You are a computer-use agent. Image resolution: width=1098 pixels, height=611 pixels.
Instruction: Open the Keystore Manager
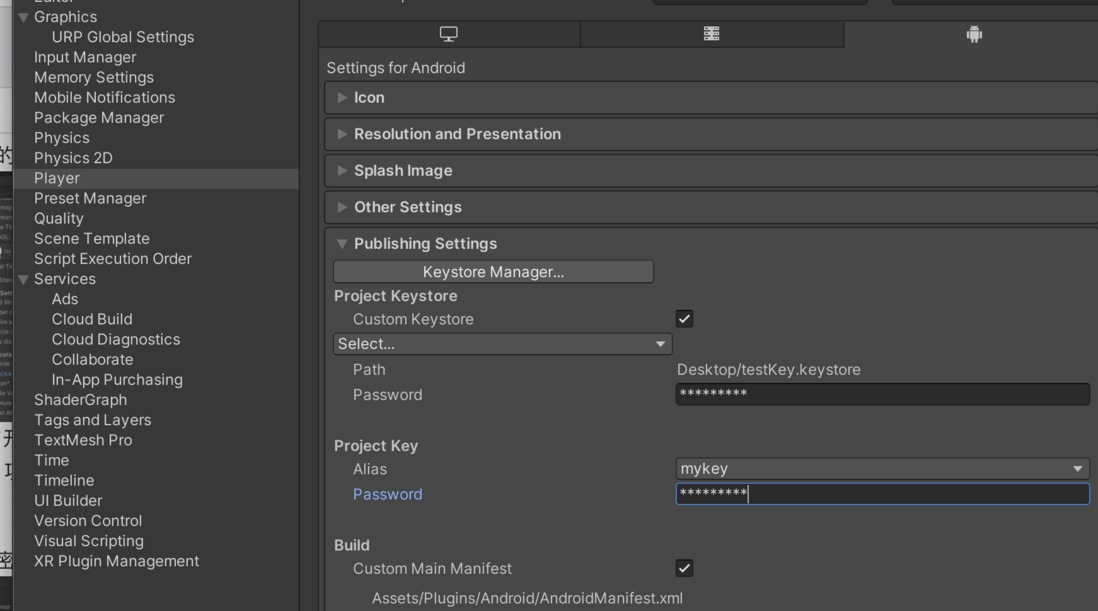tap(492, 271)
